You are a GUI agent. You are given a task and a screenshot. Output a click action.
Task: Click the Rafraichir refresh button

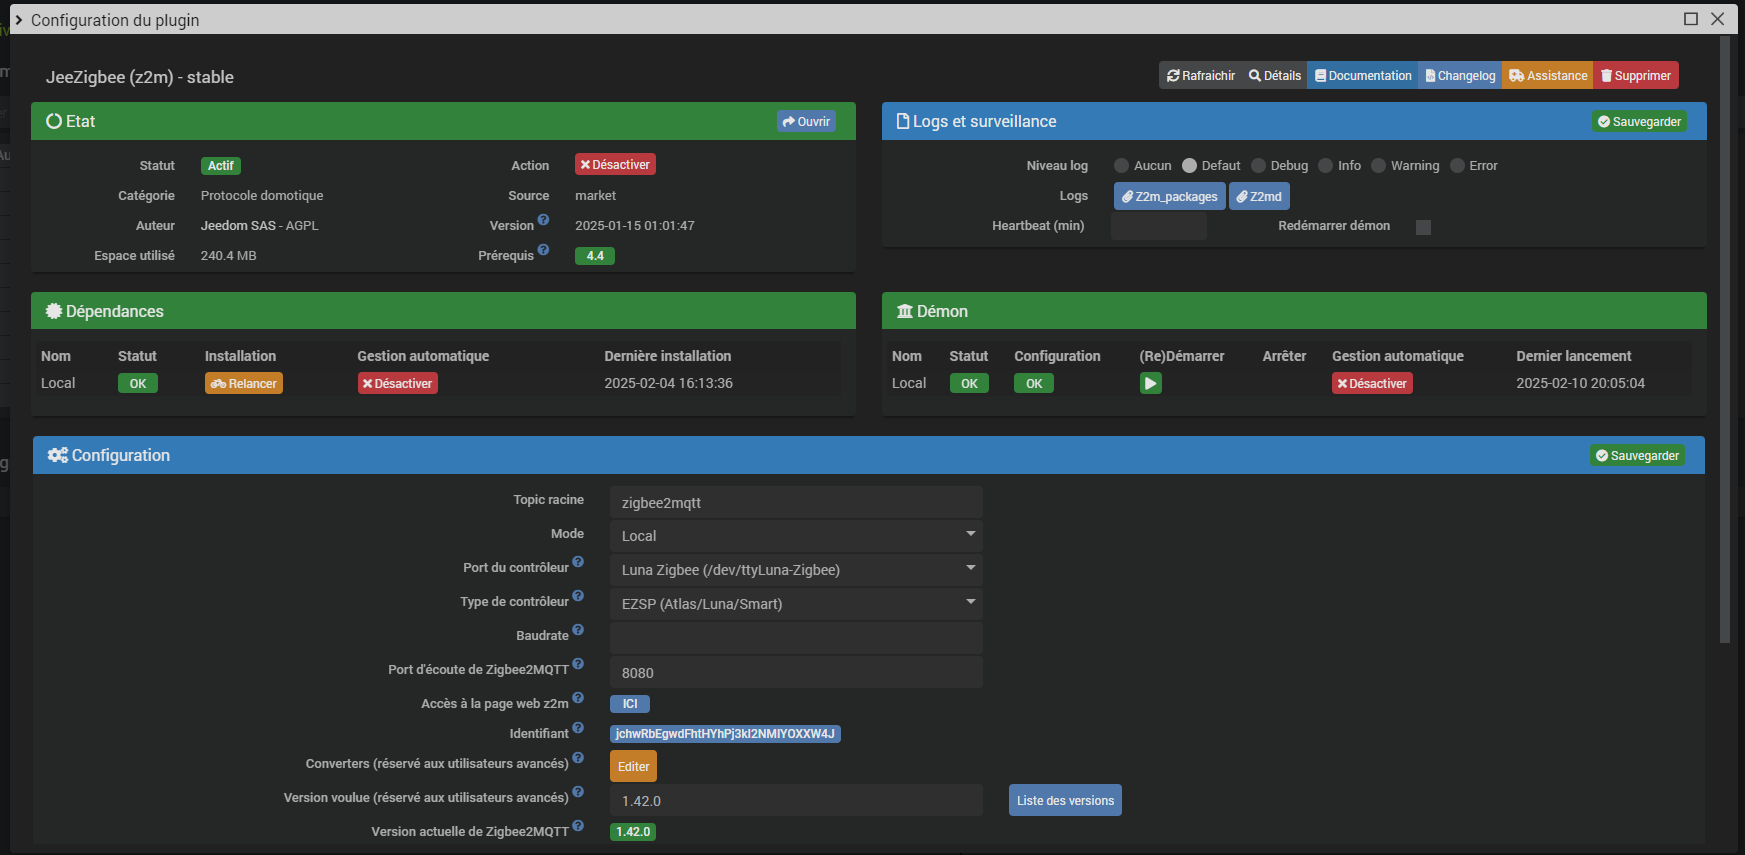(1201, 76)
